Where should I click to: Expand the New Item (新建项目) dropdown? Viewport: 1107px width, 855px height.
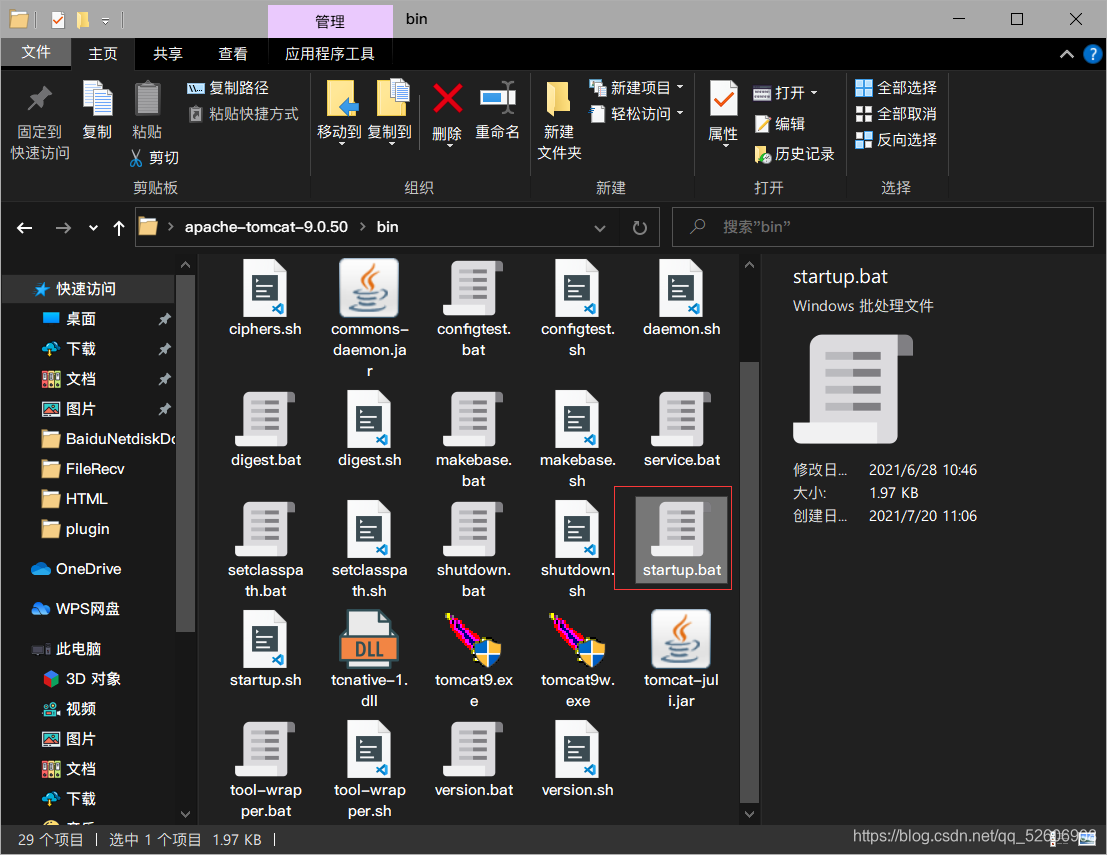(680, 88)
